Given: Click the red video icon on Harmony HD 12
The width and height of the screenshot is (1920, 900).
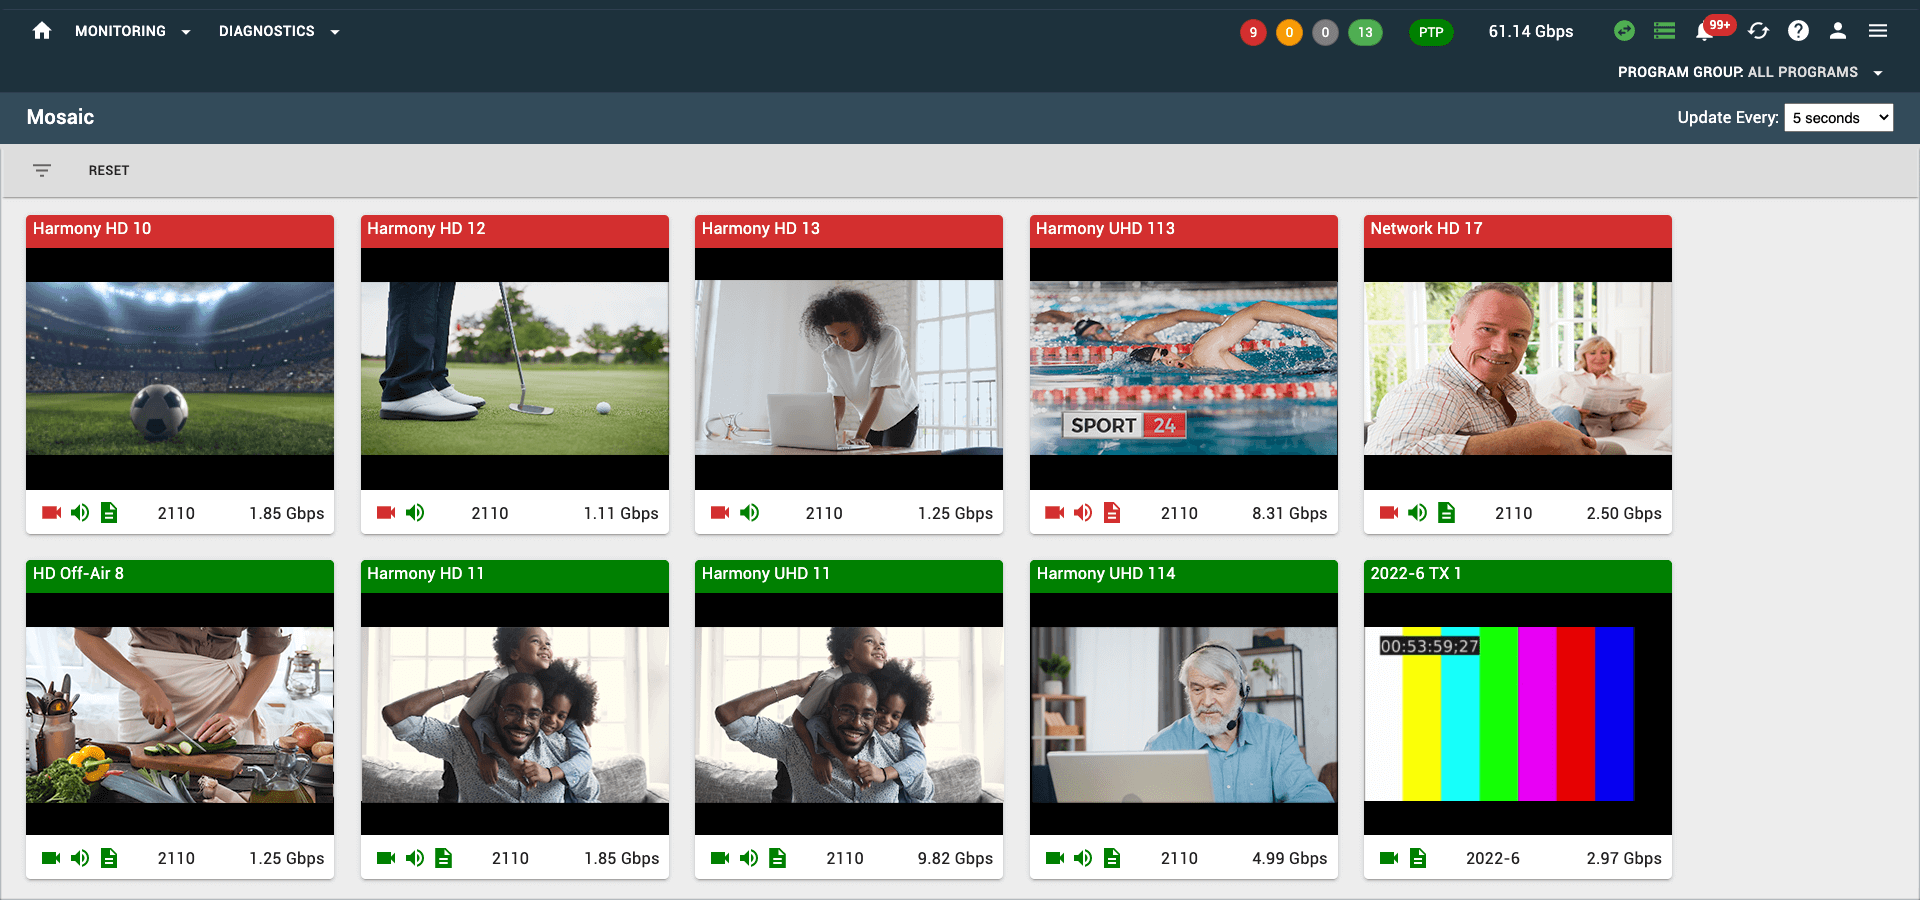Looking at the screenshot, I should 386,513.
